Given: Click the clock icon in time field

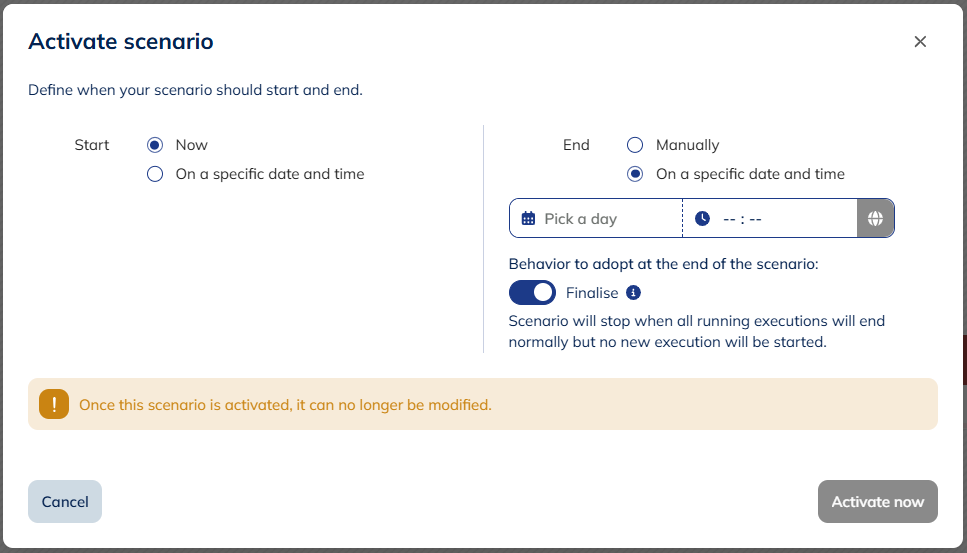Looking at the screenshot, I should click(x=702, y=219).
